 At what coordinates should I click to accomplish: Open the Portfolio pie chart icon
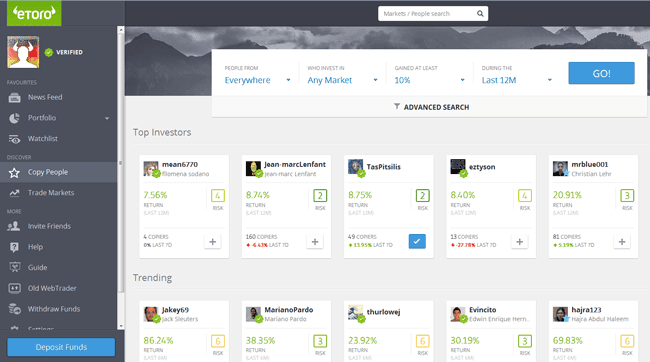point(15,118)
